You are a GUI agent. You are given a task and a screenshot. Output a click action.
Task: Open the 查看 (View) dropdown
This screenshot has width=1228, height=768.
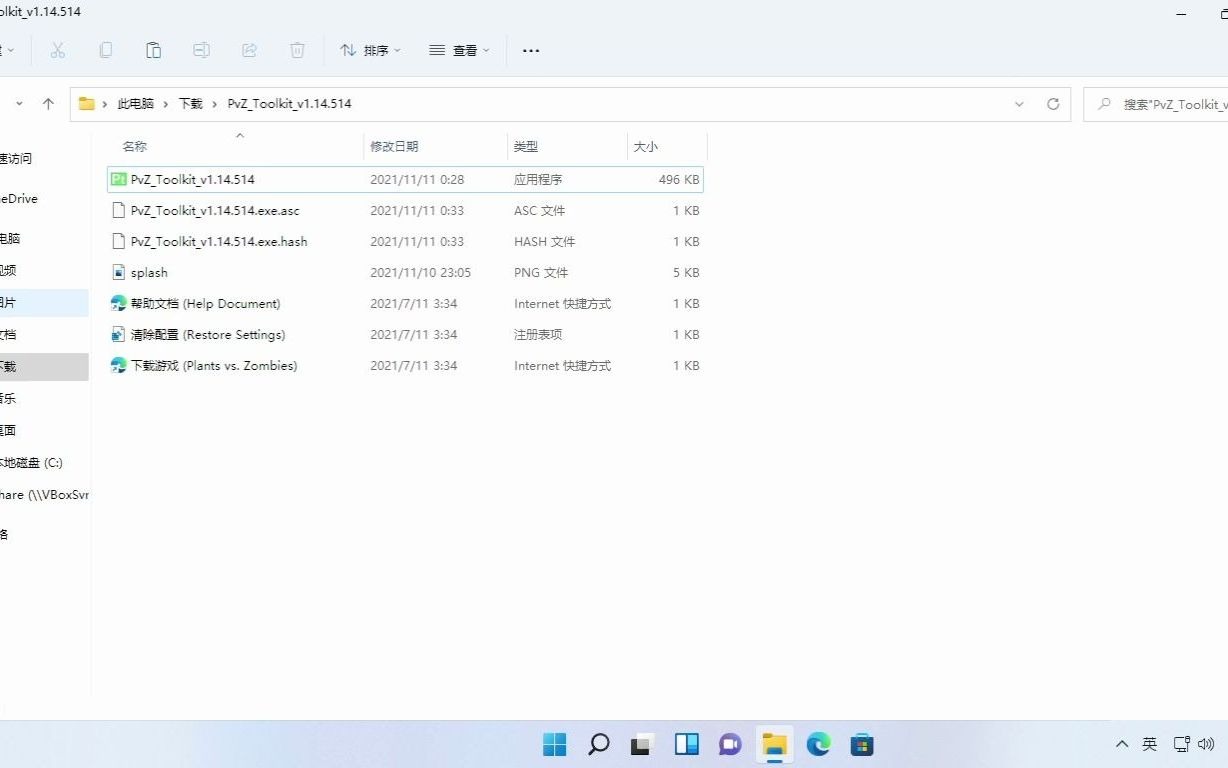pyautogui.click(x=458, y=50)
